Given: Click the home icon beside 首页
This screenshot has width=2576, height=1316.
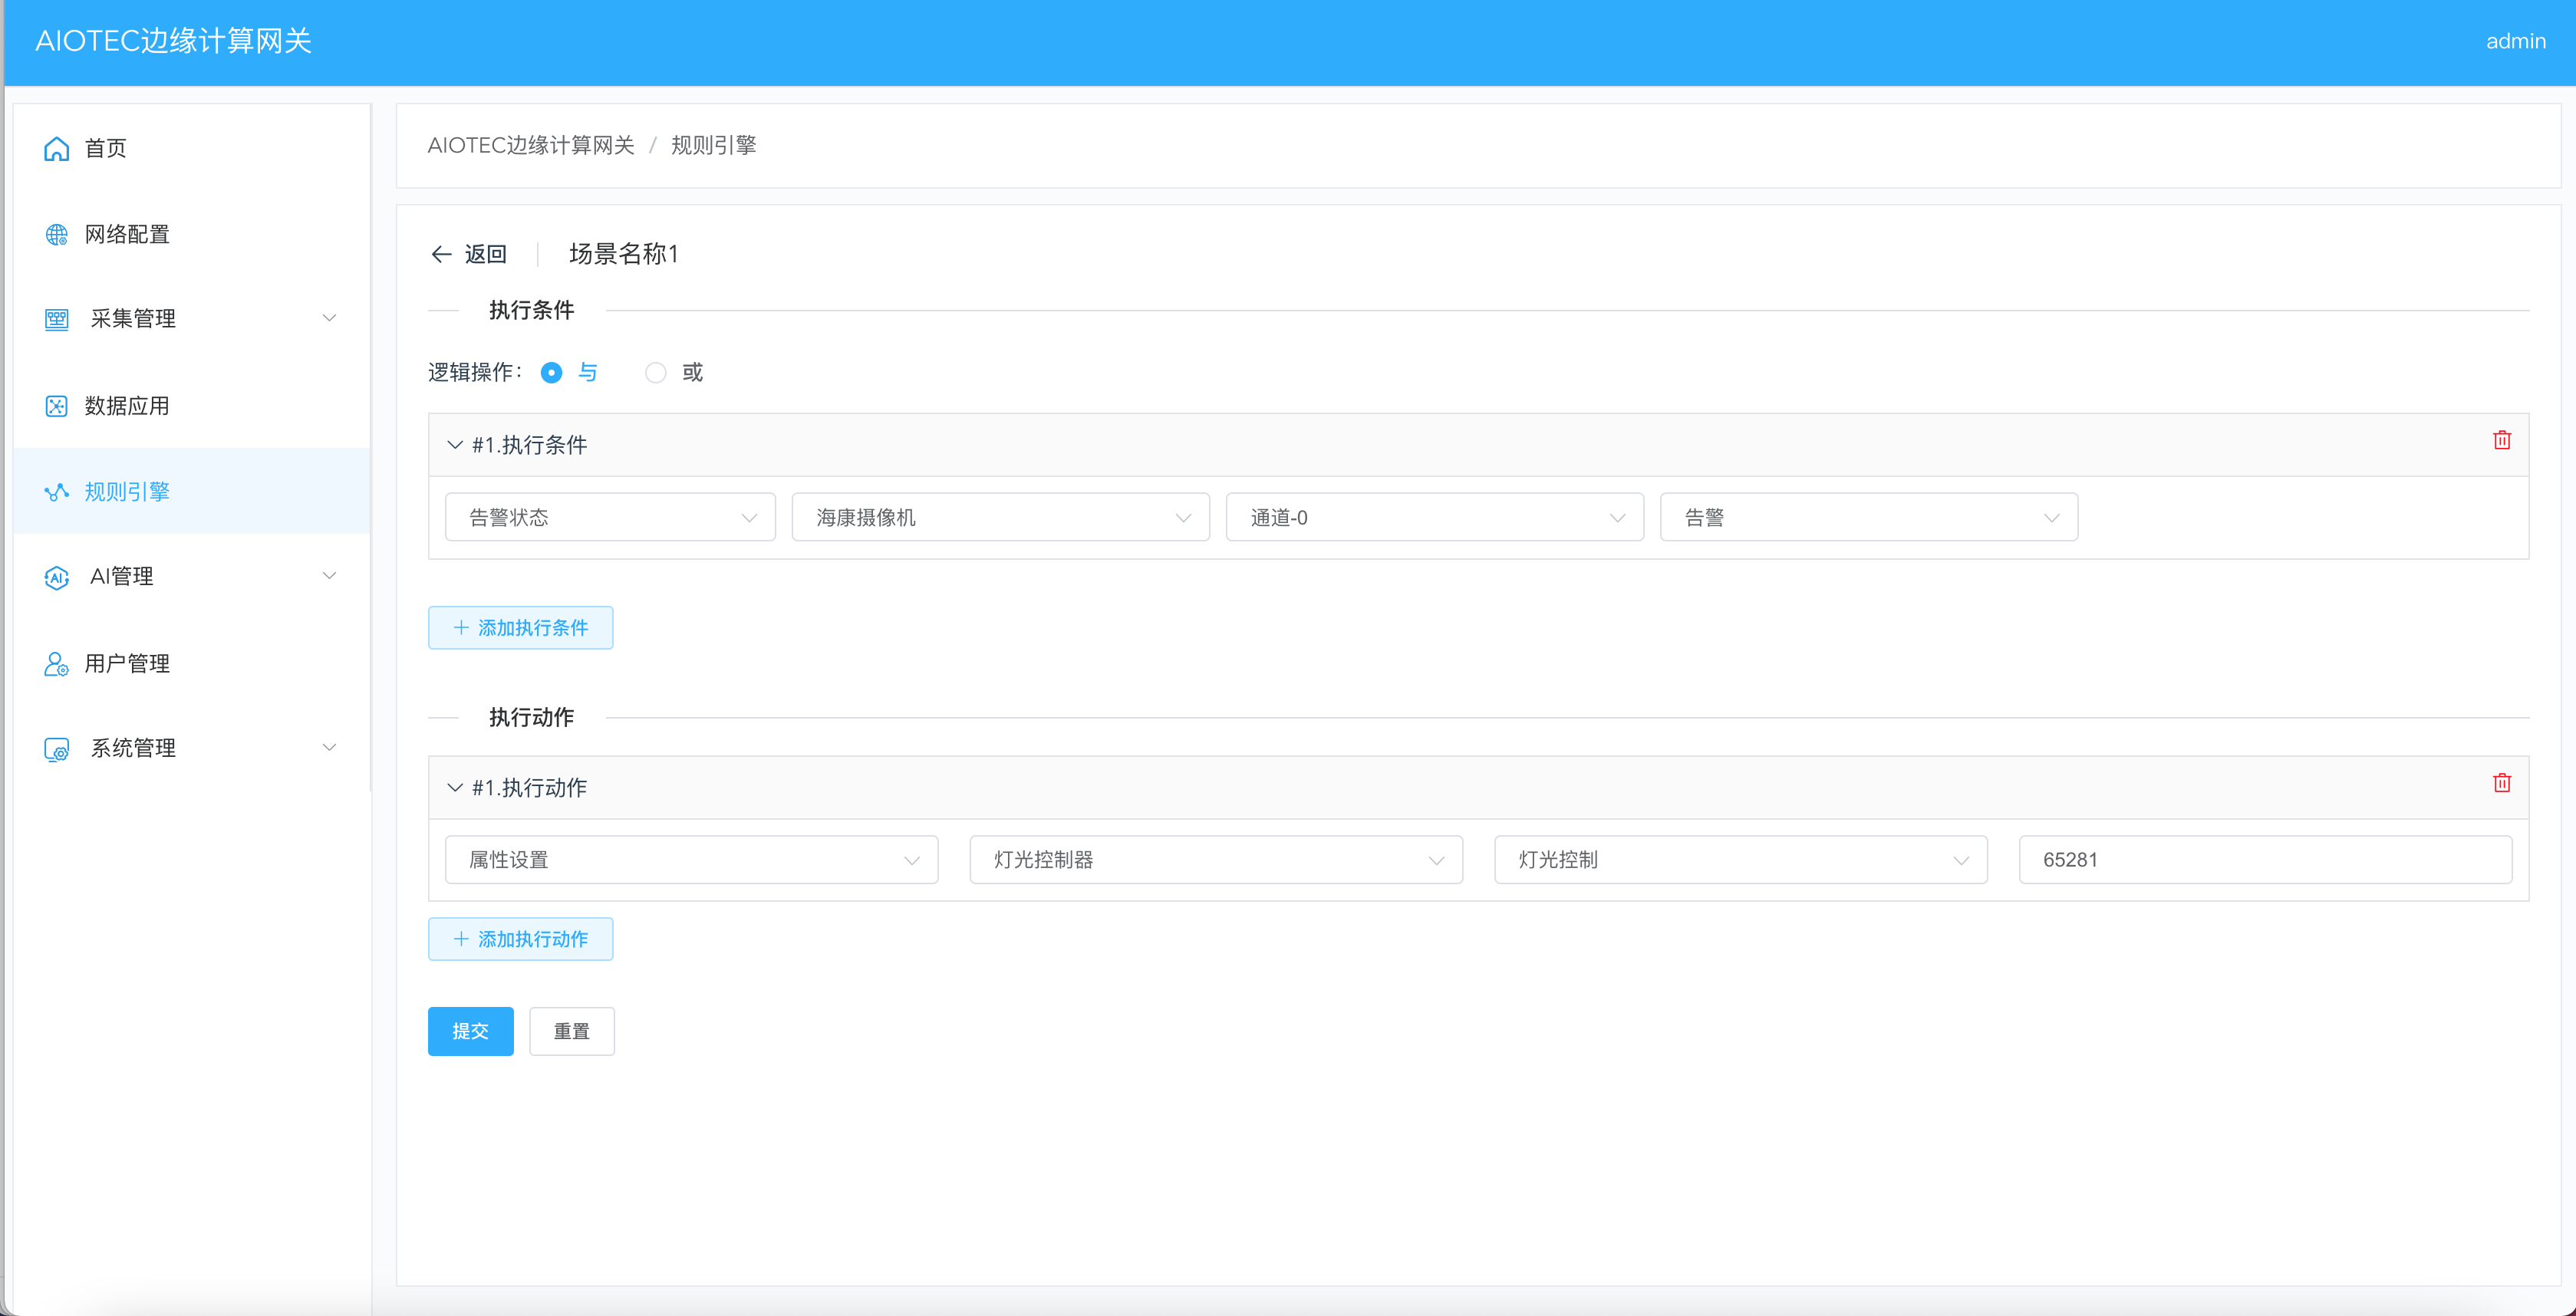Looking at the screenshot, I should pos(57,149).
